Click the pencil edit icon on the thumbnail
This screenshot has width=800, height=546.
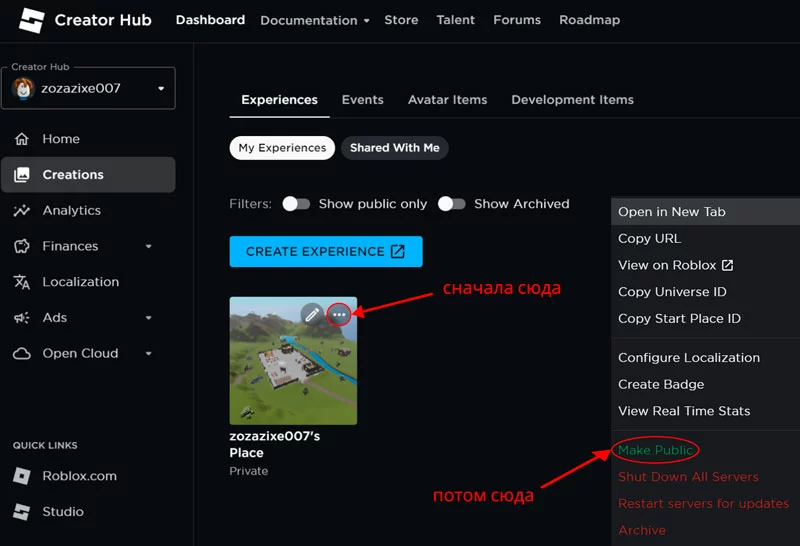point(312,314)
